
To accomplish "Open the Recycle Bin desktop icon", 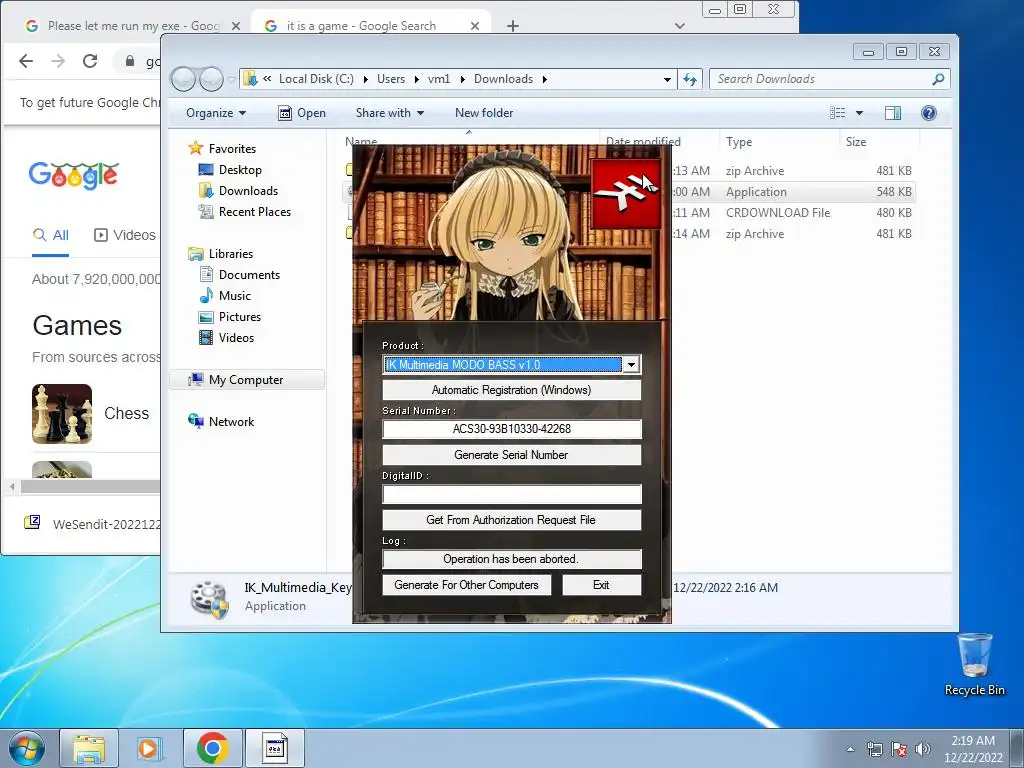I will (974, 665).
